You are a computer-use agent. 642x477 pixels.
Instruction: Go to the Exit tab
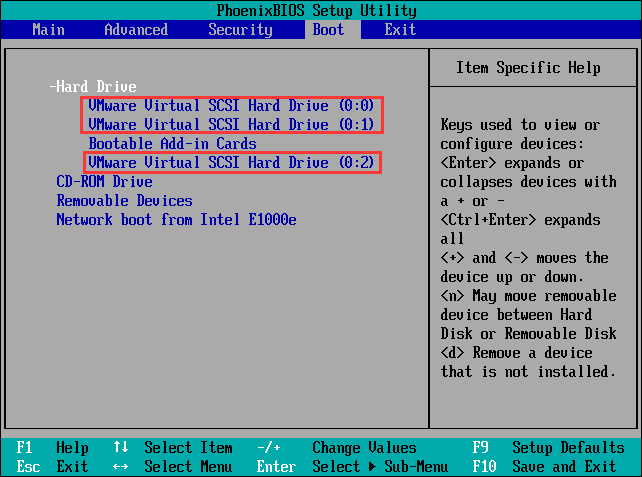[400, 30]
